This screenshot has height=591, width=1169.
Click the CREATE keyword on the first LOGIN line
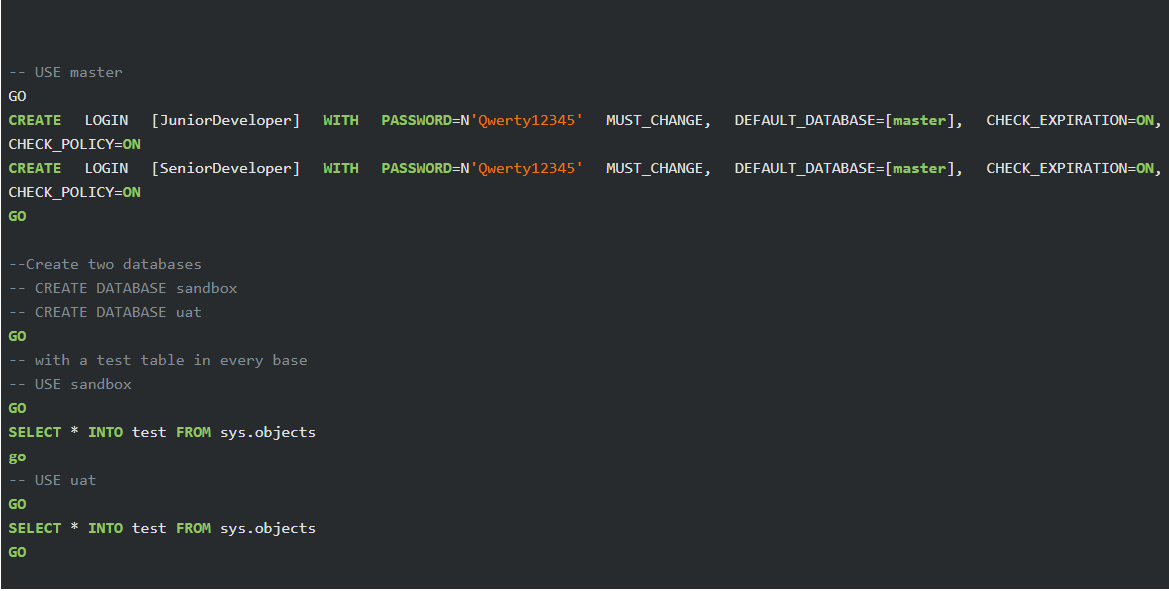[35, 119]
